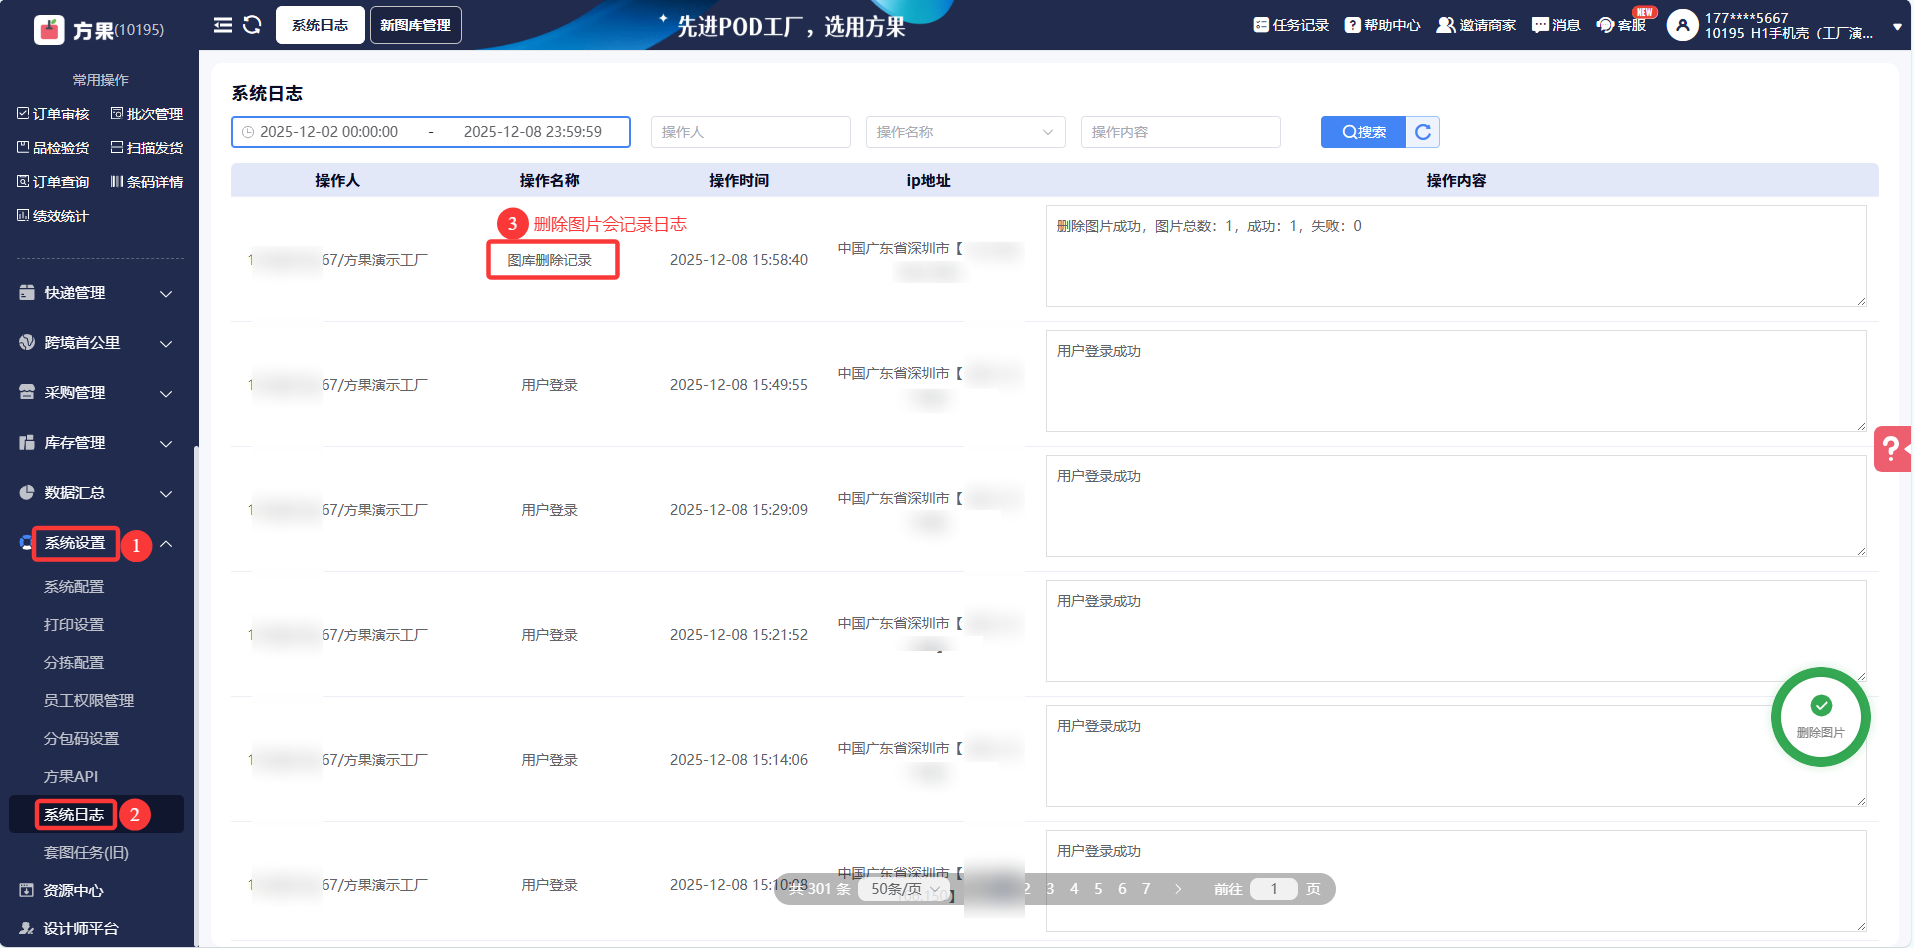Open 方果API submenu item

click(x=71, y=777)
